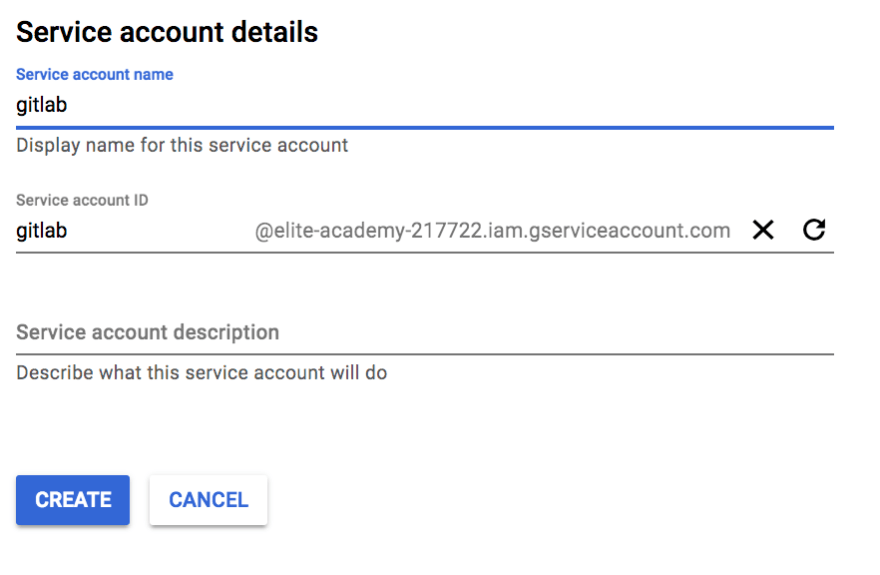Click the gray underline beneath the account ID
Image resolution: width=880 pixels, height=575 pixels.
(x=425, y=252)
